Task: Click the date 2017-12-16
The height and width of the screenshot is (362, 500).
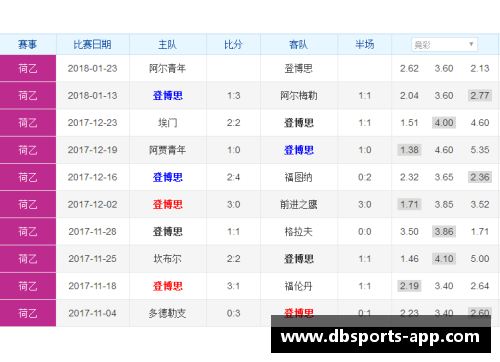Action: pyautogui.click(x=92, y=177)
